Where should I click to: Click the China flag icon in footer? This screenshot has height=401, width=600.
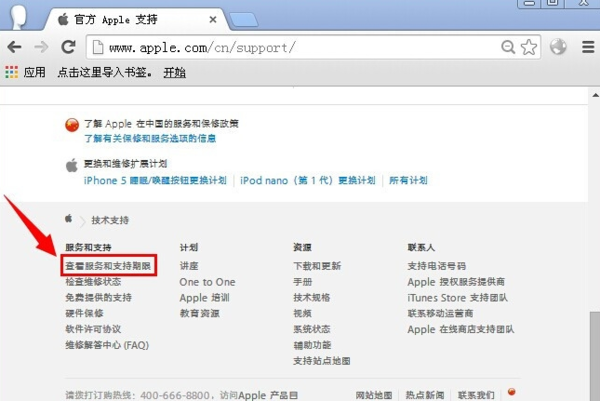click(512, 392)
